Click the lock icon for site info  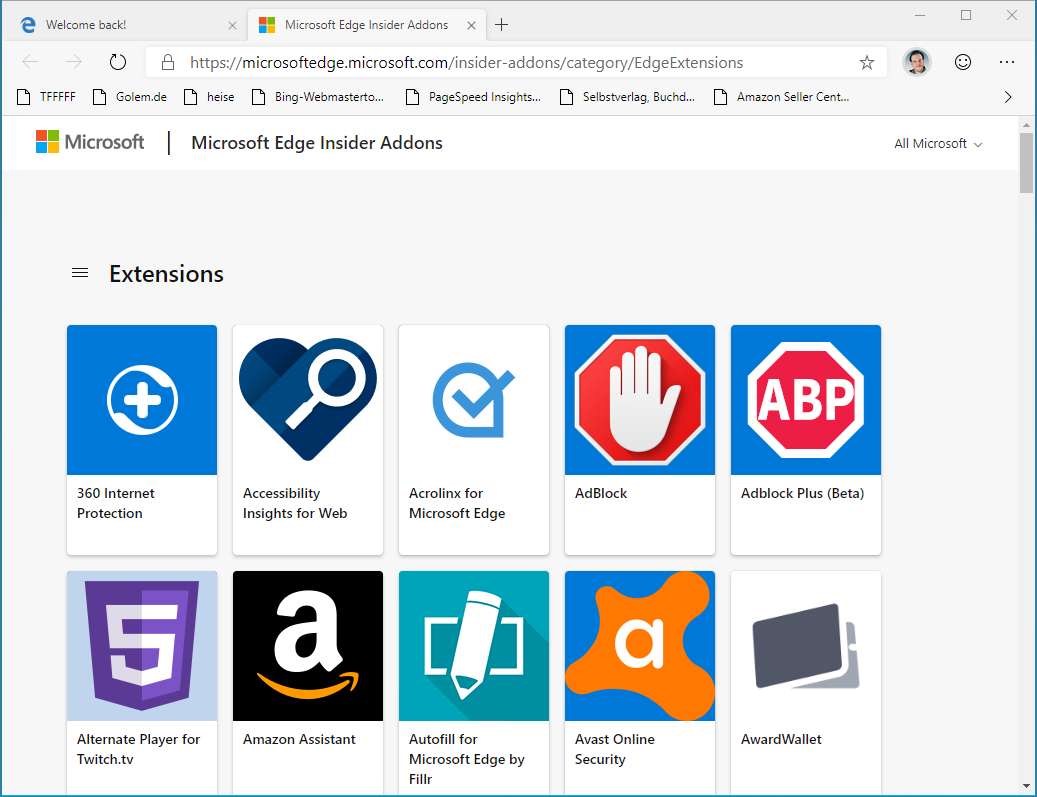pos(168,62)
